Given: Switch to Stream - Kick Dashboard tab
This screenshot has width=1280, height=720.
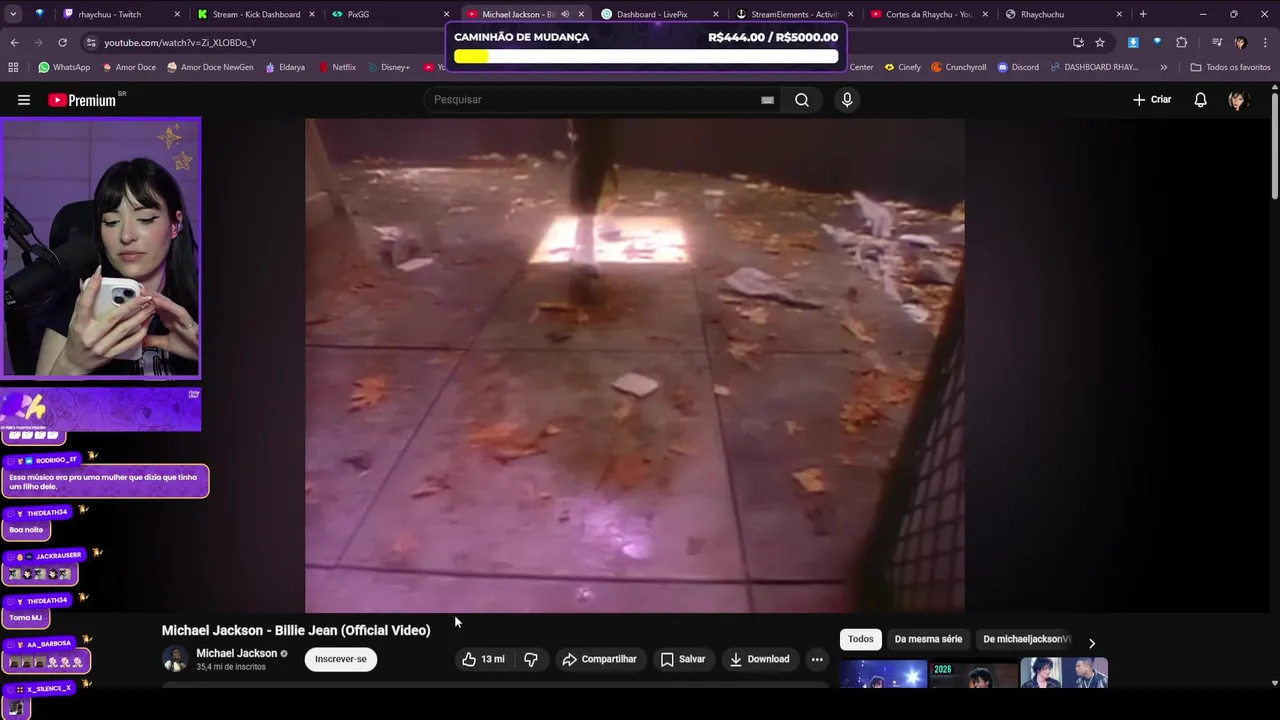Looking at the screenshot, I should tap(255, 14).
